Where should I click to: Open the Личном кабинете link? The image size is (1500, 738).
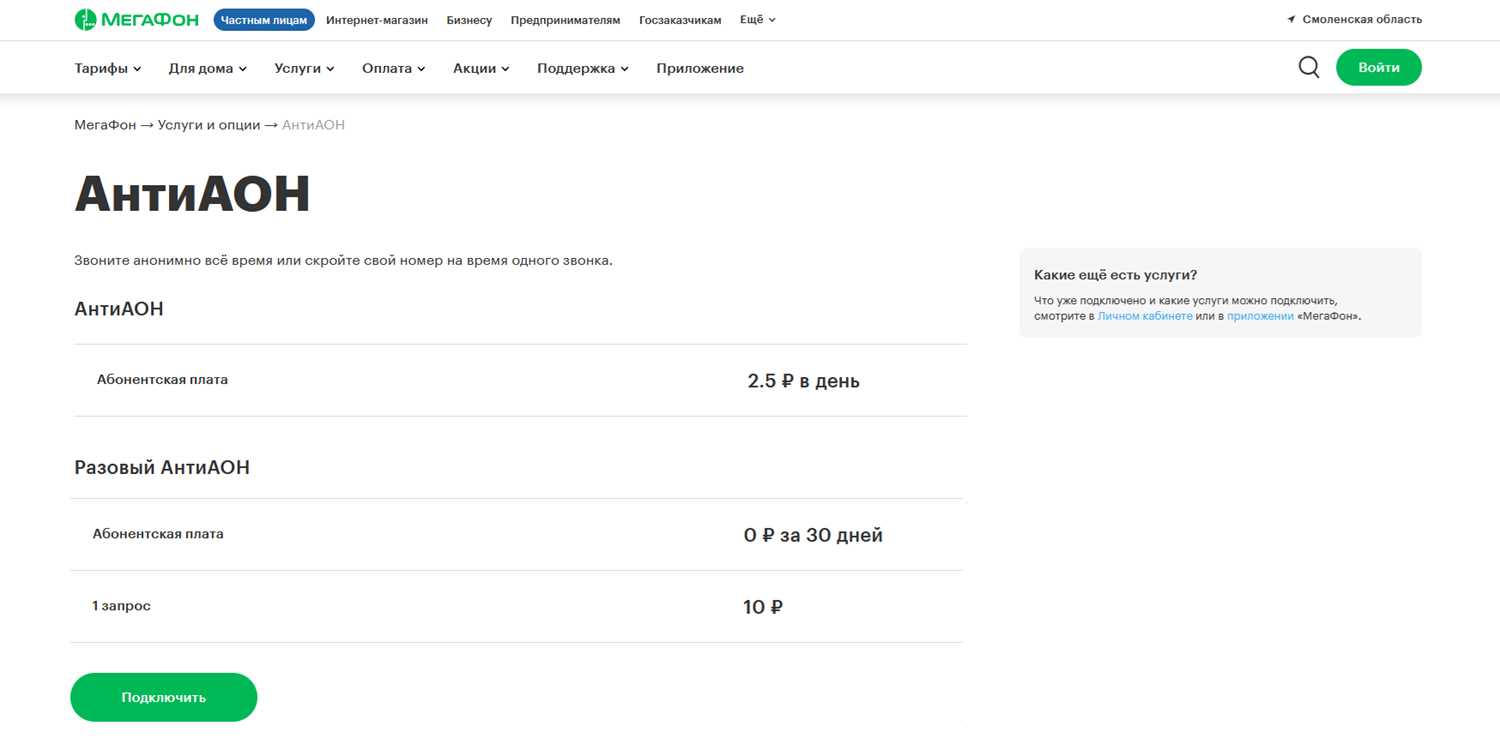coord(1145,316)
